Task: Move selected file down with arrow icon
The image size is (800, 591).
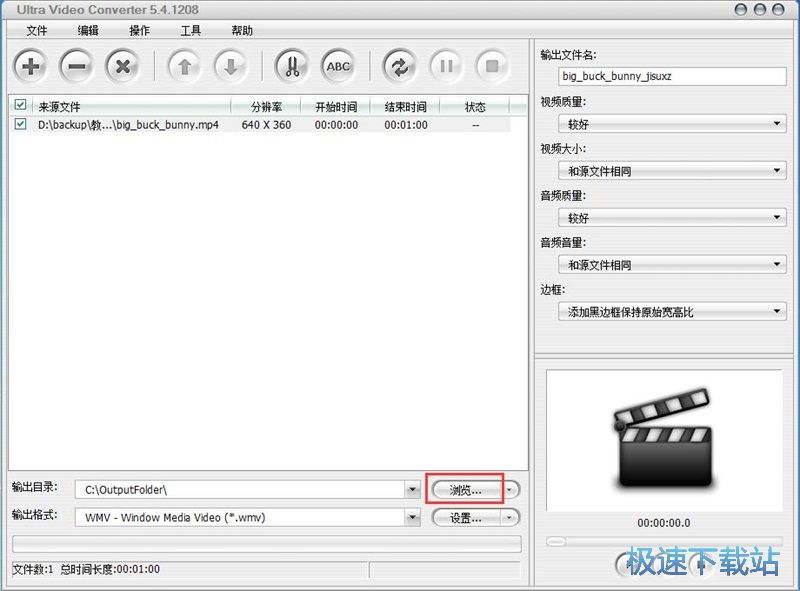Action: (231, 66)
